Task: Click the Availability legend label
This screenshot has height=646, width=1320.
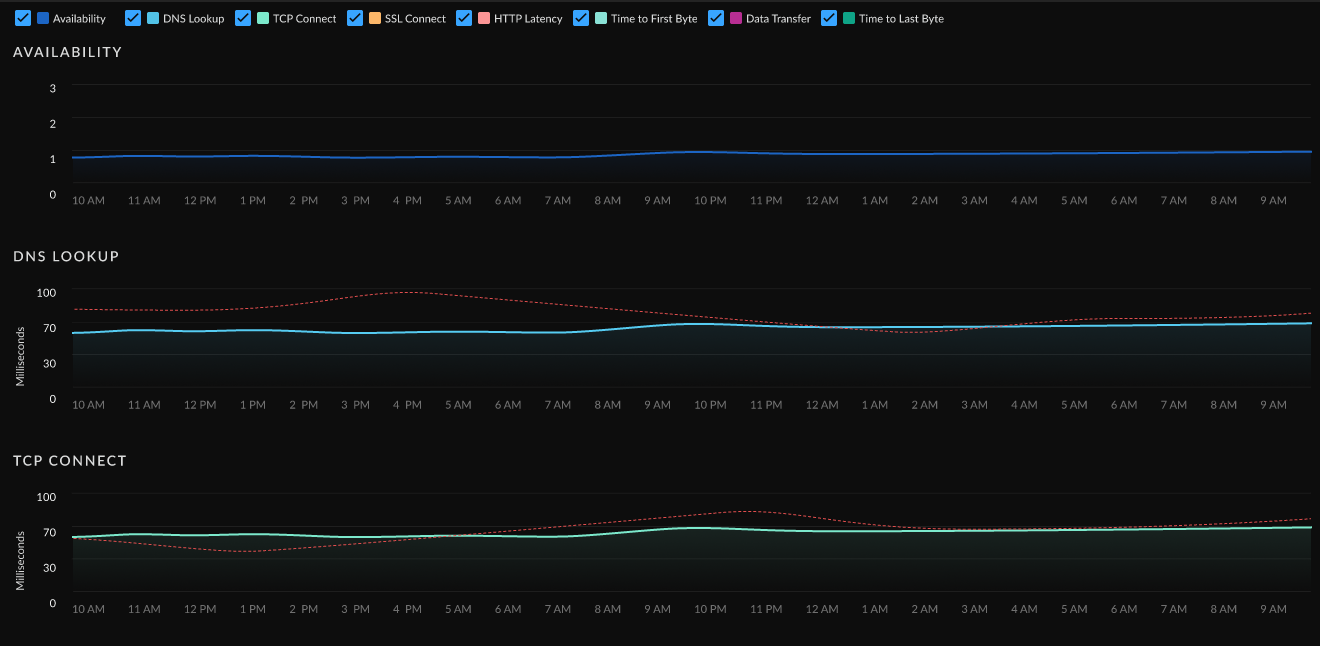Action: (x=79, y=19)
